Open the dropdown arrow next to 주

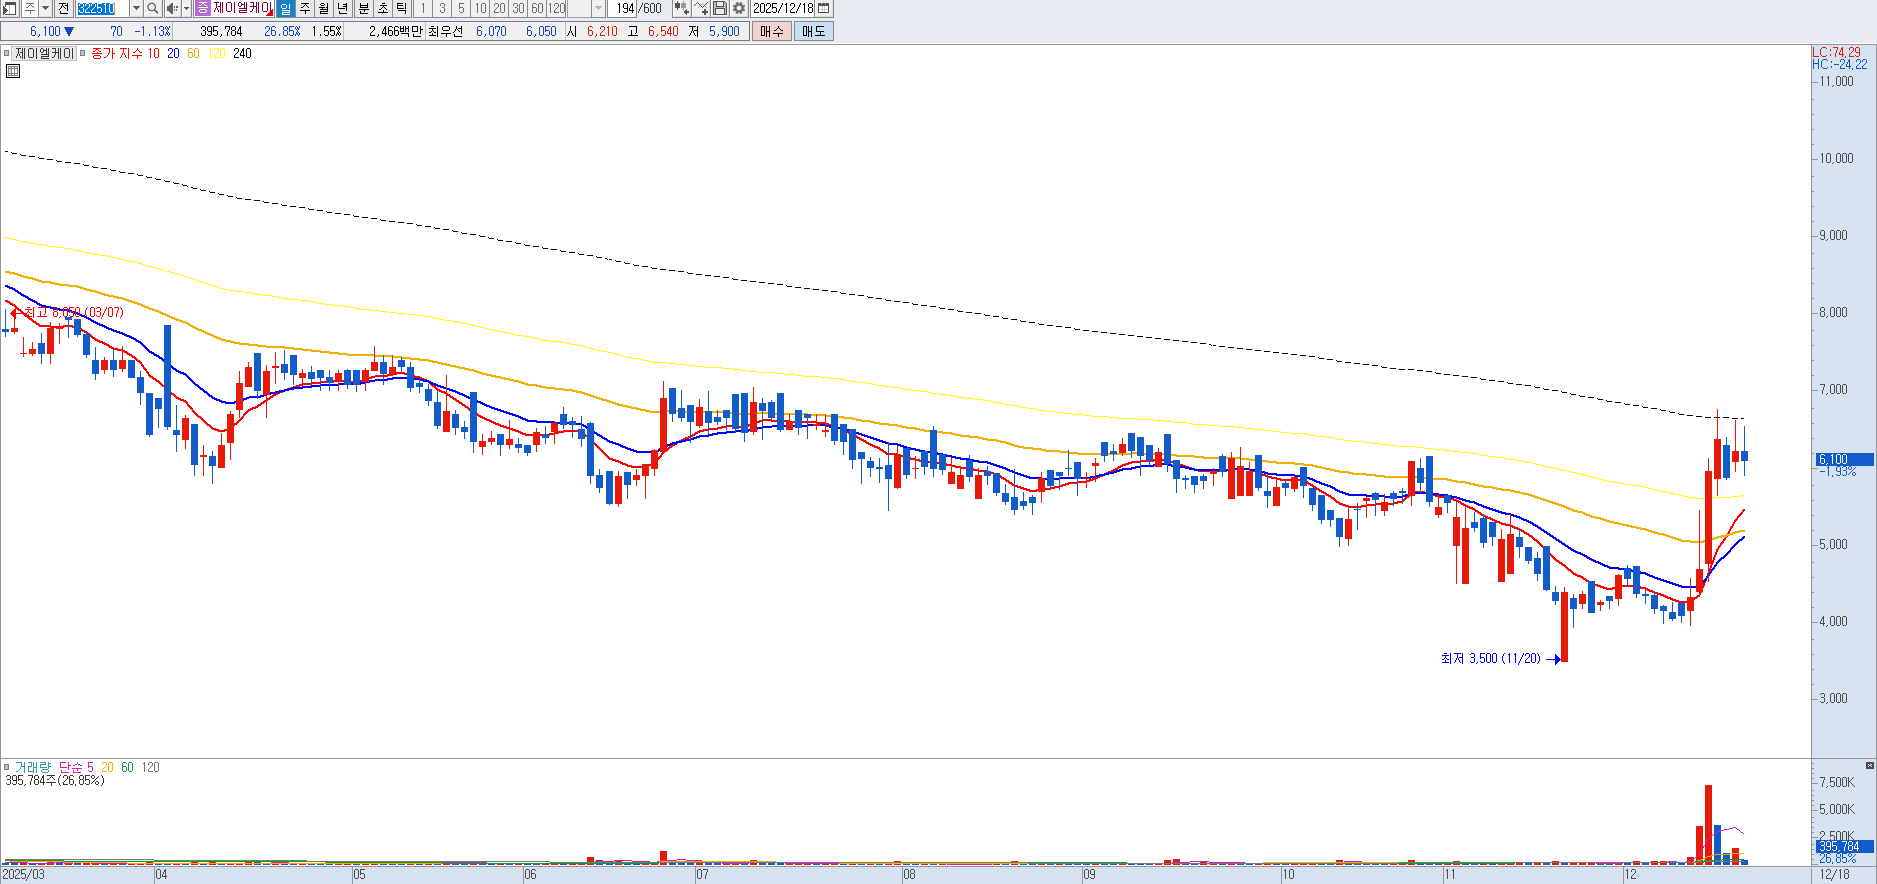click(x=46, y=9)
